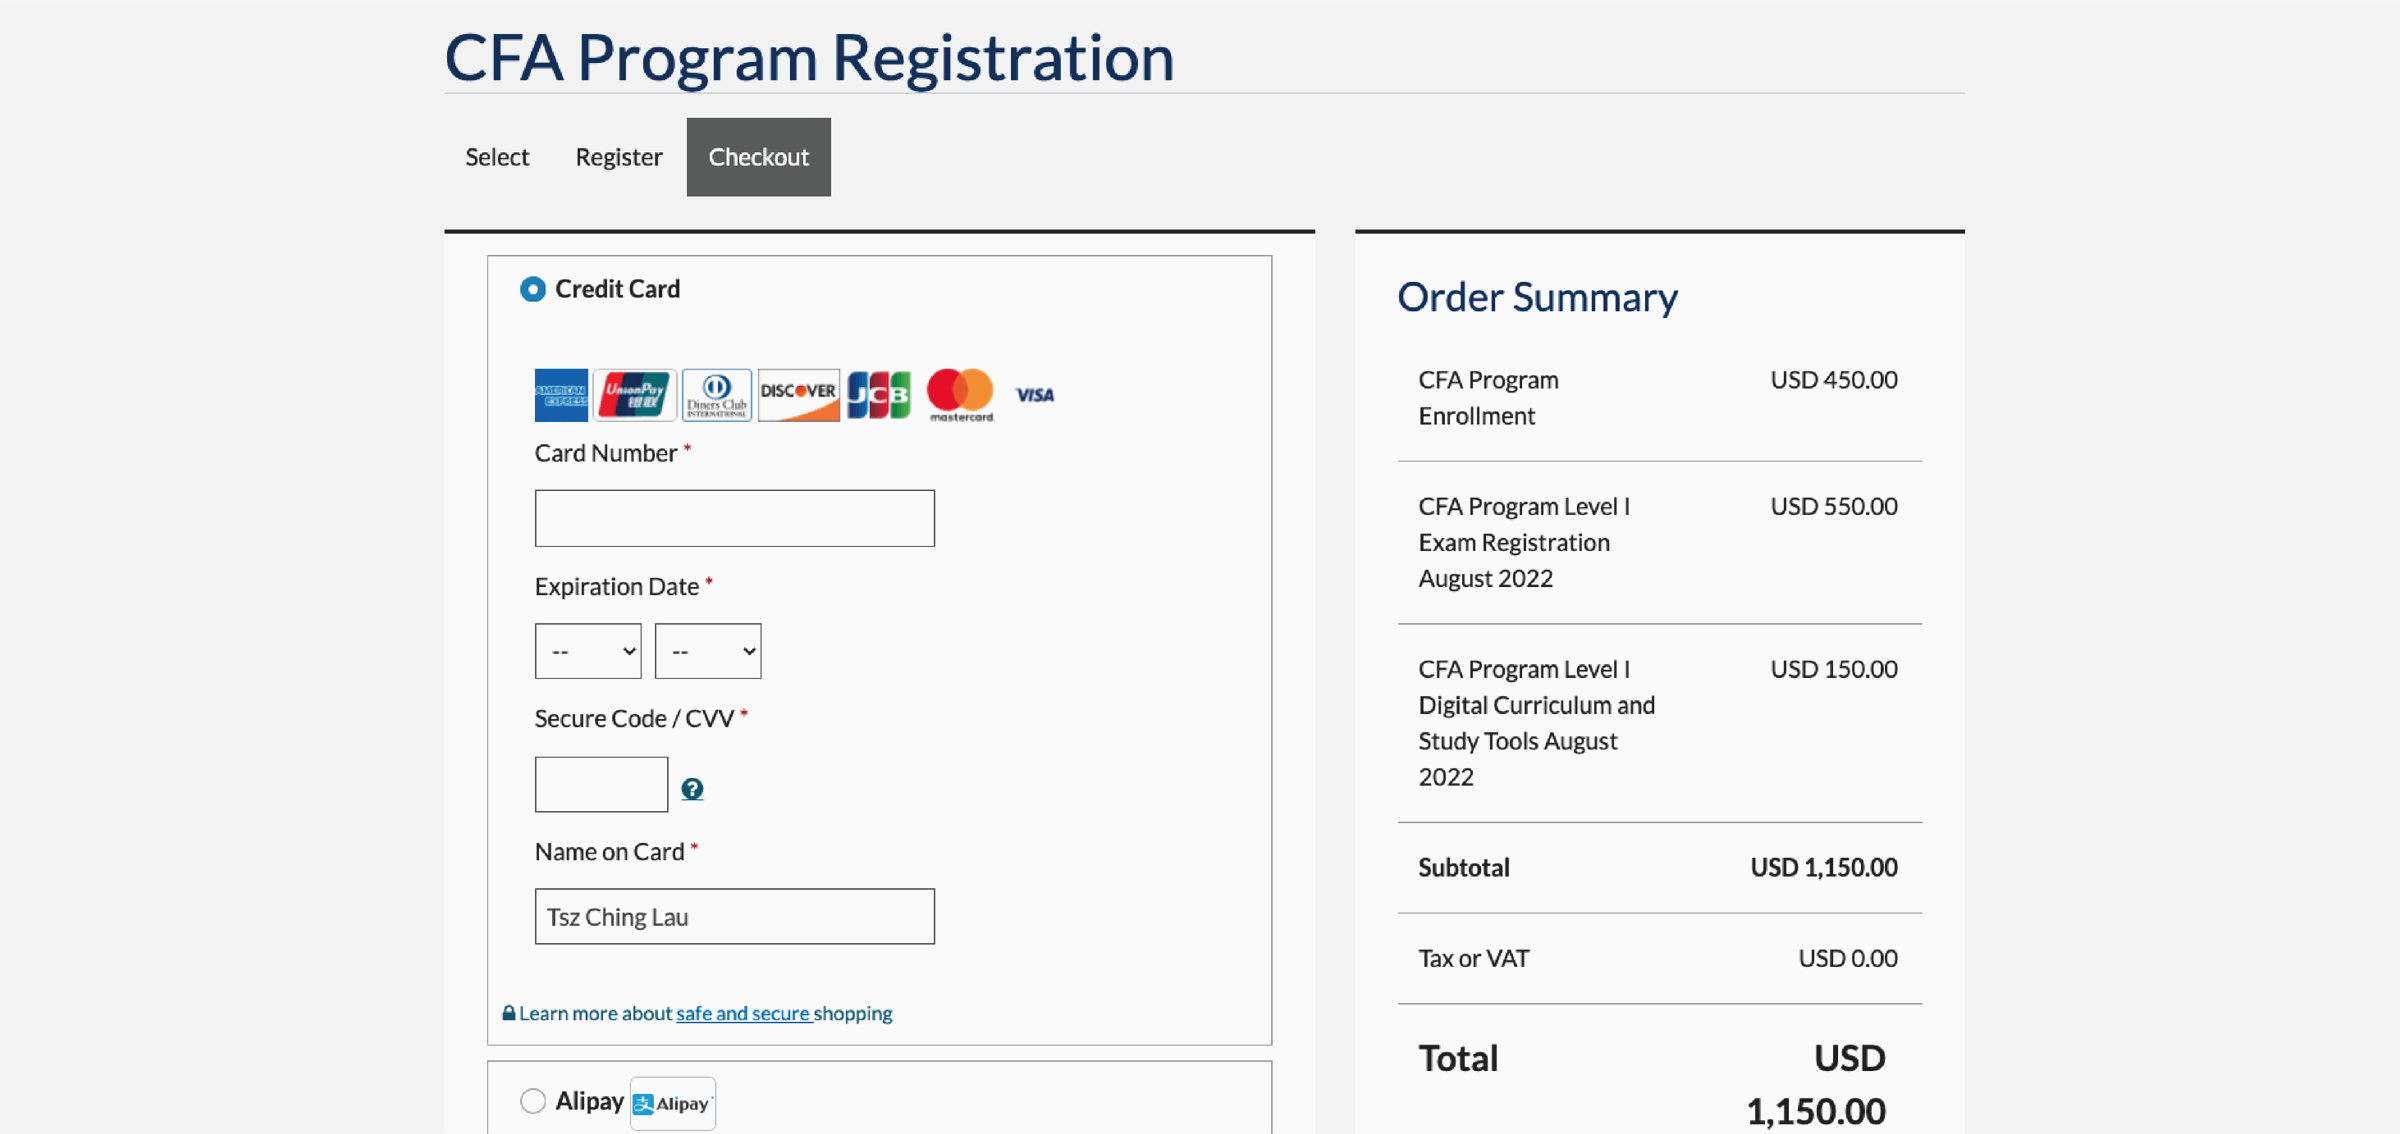This screenshot has width=2400, height=1134.
Task: Click the UnionPay card logo
Action: 635,395
